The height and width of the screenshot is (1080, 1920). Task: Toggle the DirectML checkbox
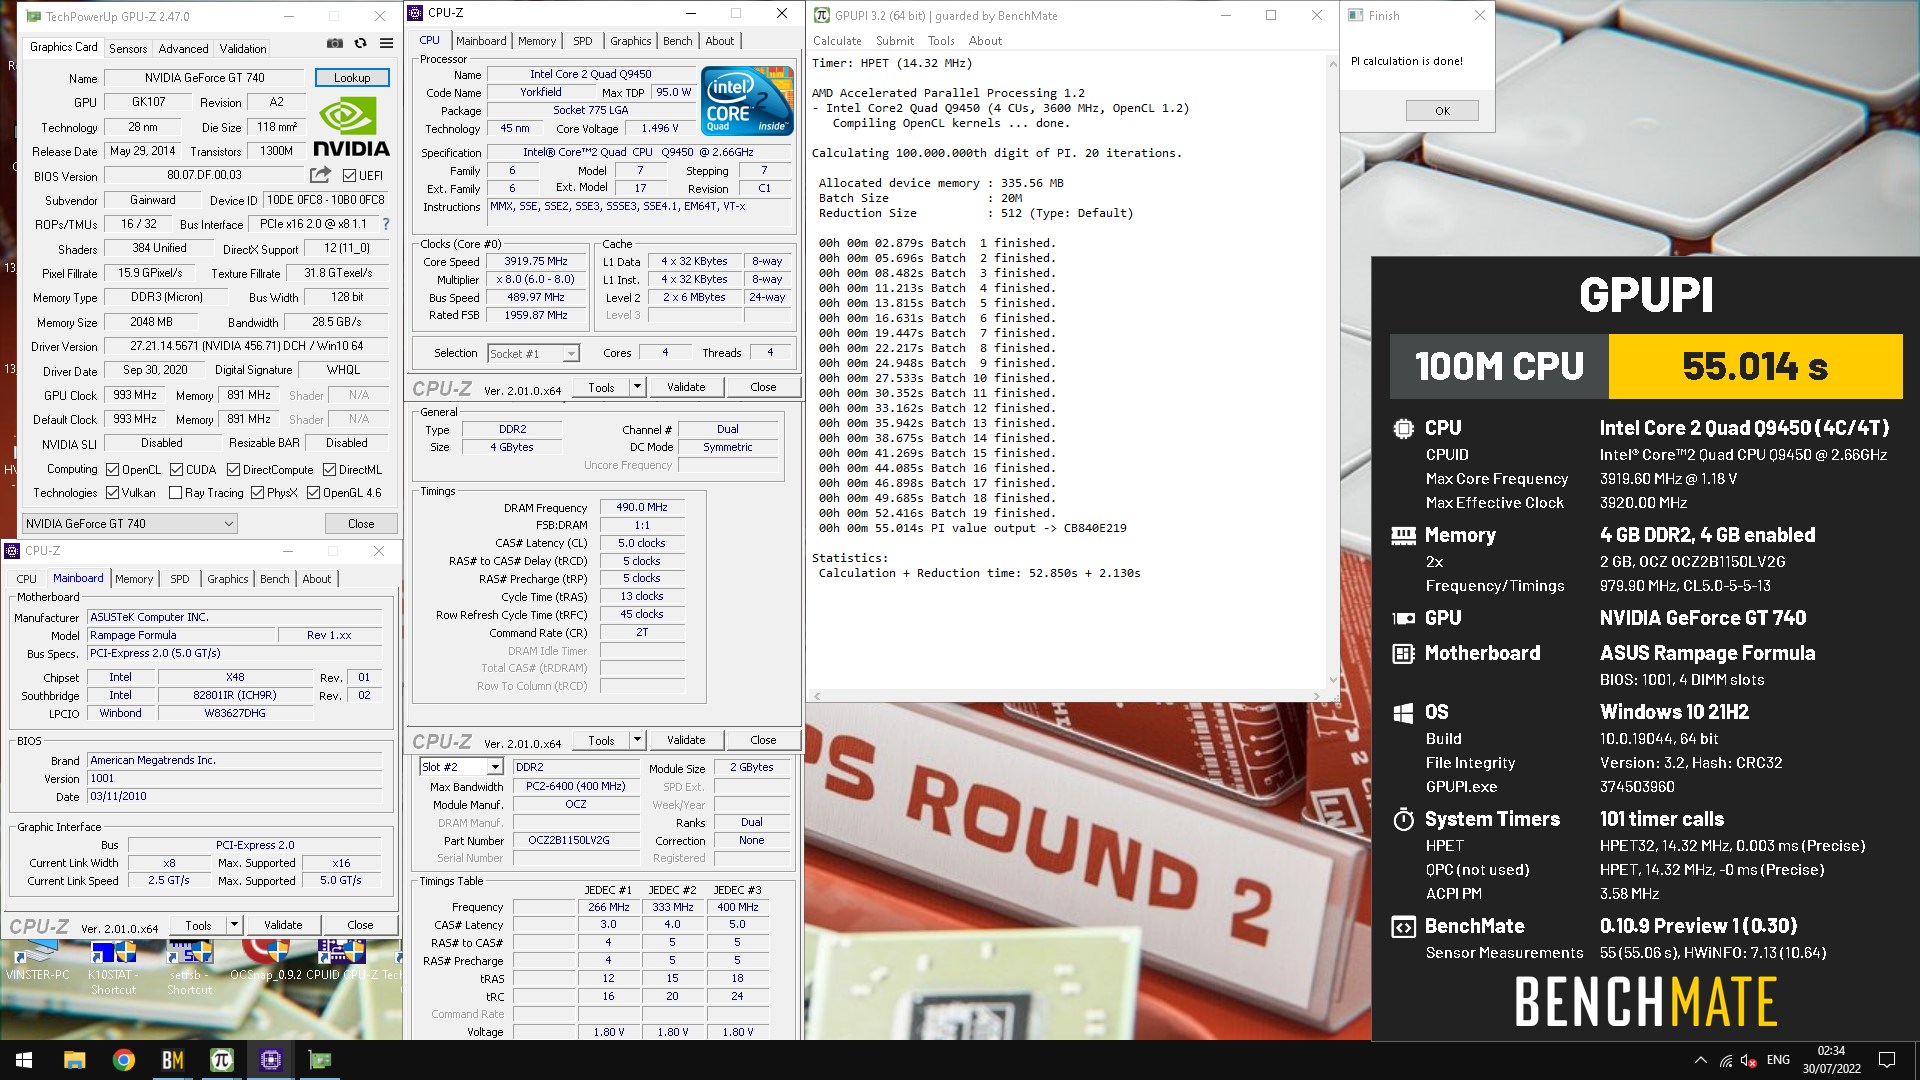tap(329, 469)
